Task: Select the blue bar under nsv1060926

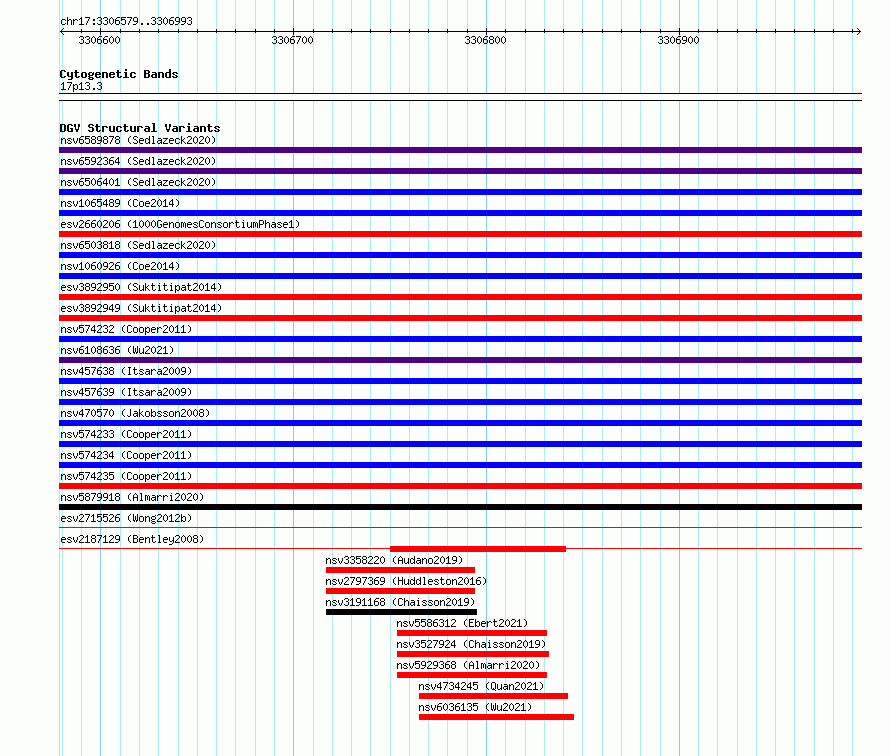Action: coord(460,276)
